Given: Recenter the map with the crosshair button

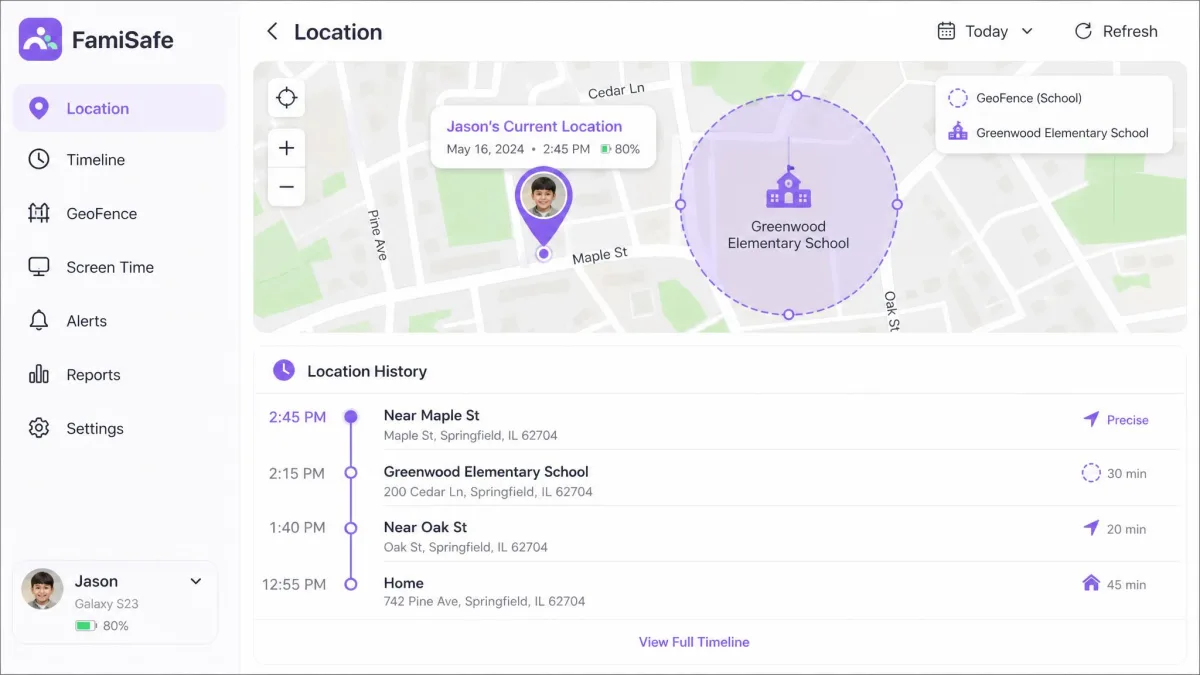Looking at the screenshot, I should pyautogui.click(x=287, y=97).
